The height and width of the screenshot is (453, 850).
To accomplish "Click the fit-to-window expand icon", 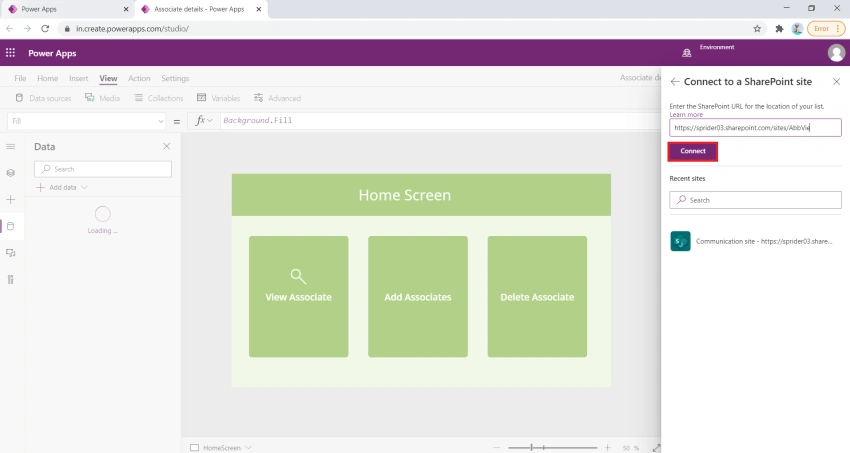I will click(656, 448).
